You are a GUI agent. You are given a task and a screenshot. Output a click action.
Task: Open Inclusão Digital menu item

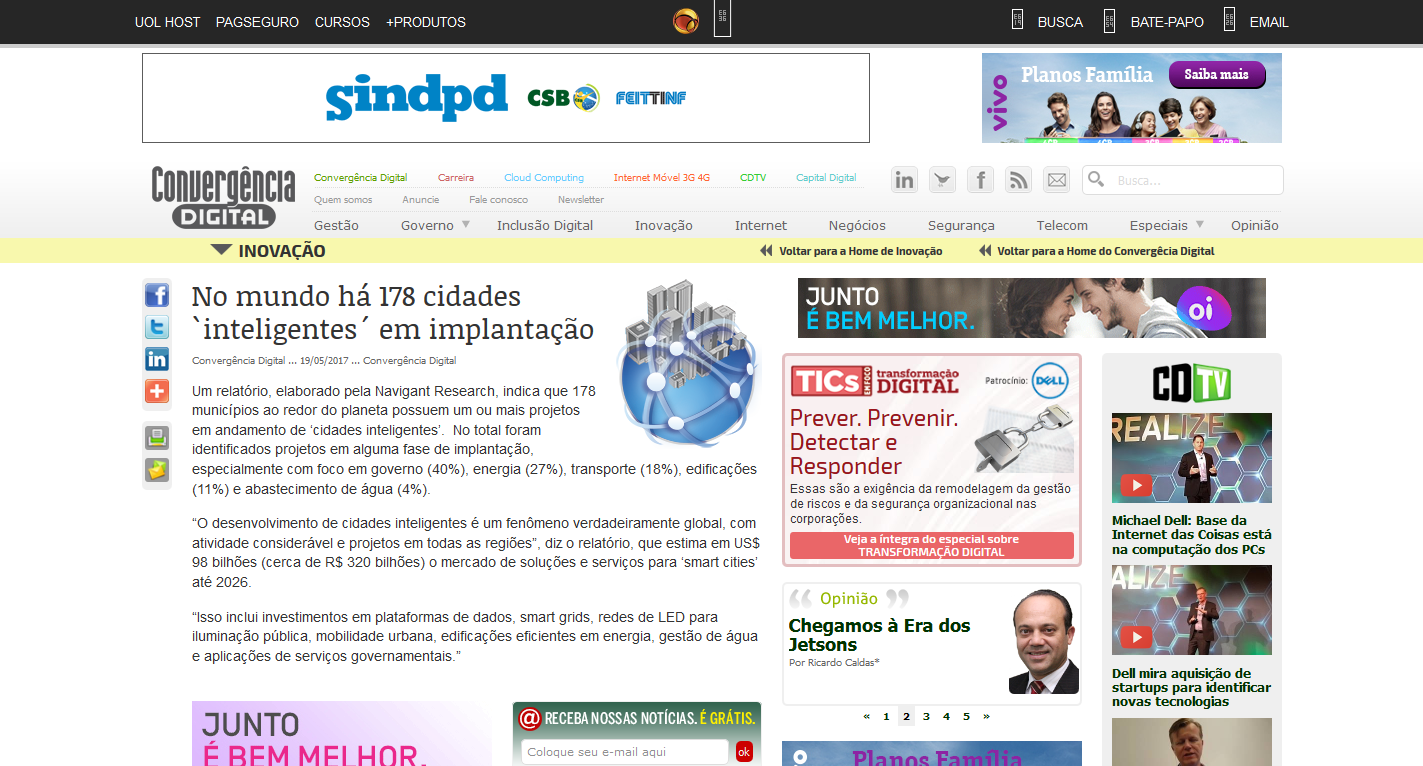pos(545,225)
